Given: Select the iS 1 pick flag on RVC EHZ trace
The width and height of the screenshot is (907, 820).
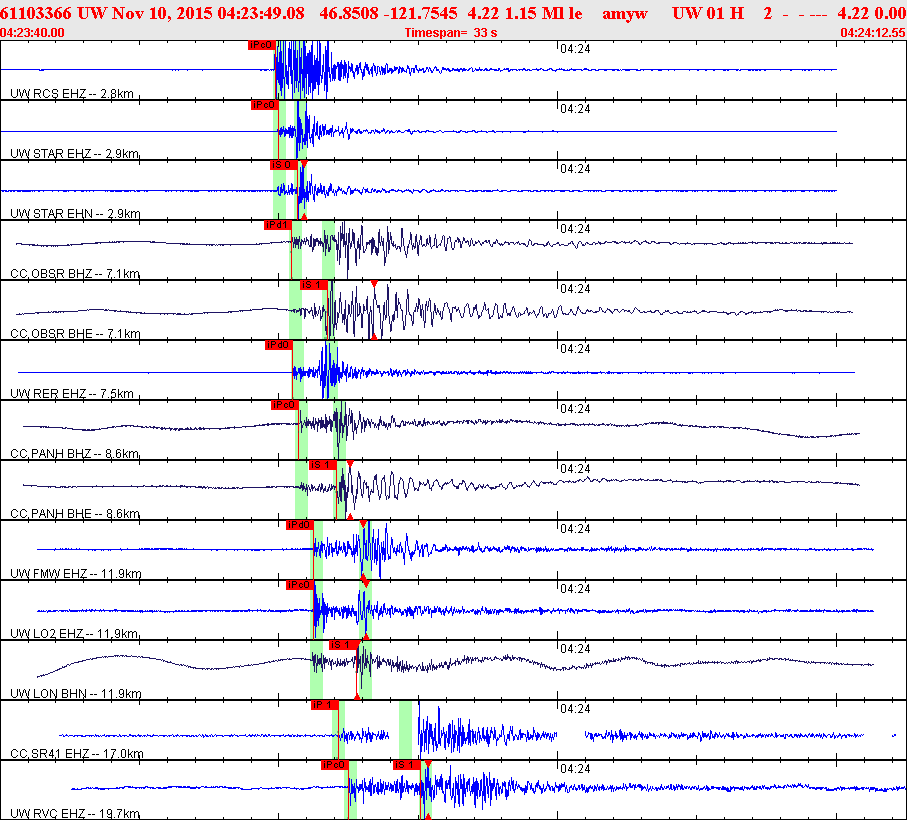Looking at the screenshot, I should tap(406, 765).
